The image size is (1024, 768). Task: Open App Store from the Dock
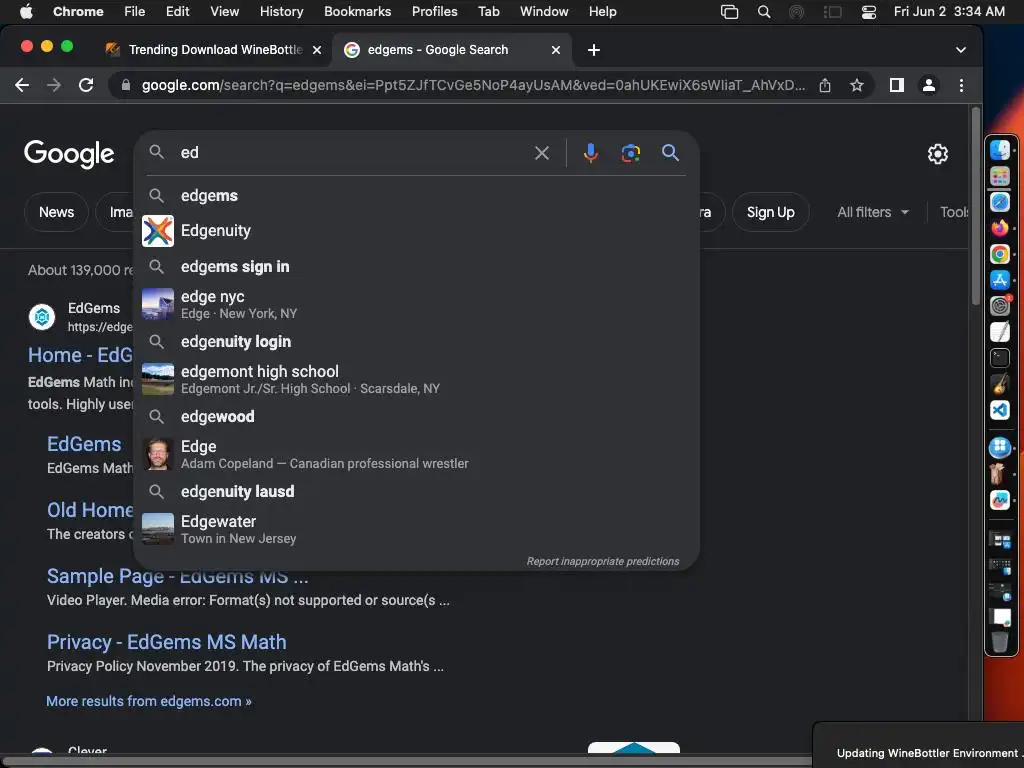point(1000,280)
